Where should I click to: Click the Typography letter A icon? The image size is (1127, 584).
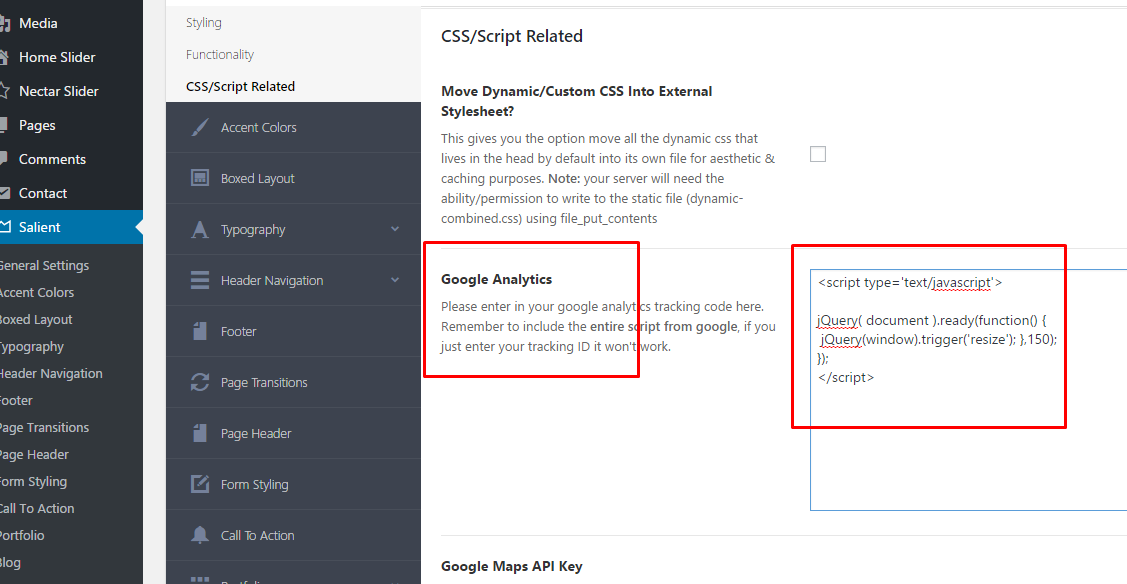200,230
